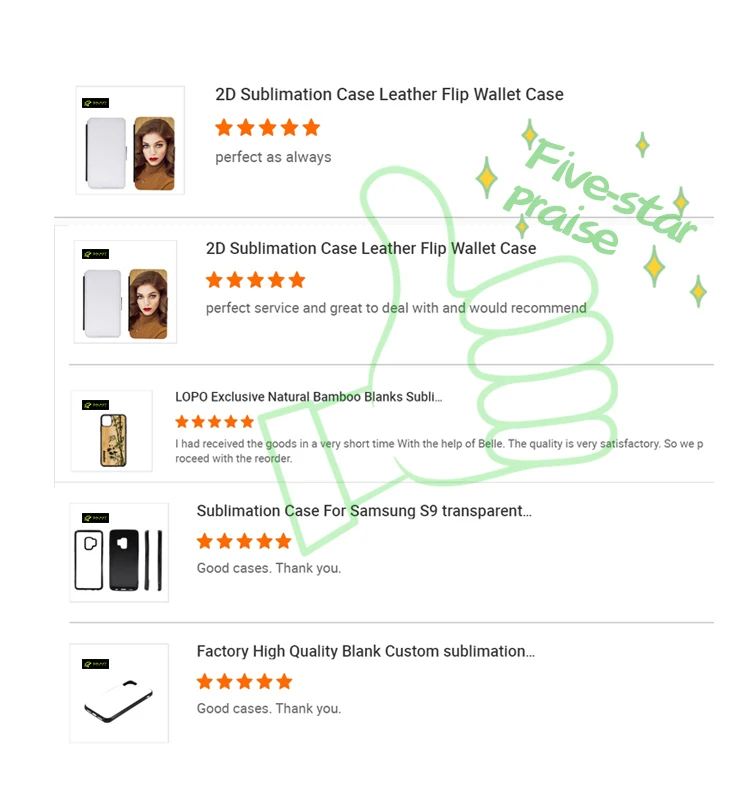Click the star rating above "perfect as always"
This screenshot has width=750, height=787.
click(267, 127)
